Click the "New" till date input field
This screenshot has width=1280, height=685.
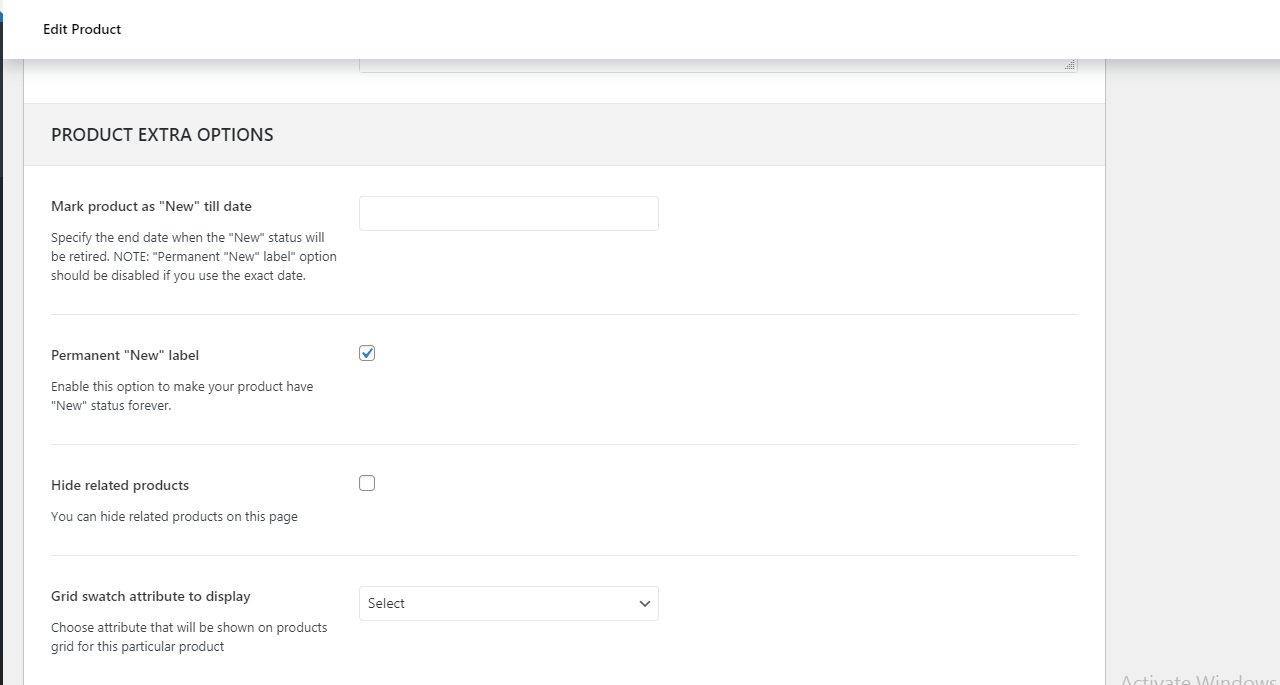tap(508, 213)
